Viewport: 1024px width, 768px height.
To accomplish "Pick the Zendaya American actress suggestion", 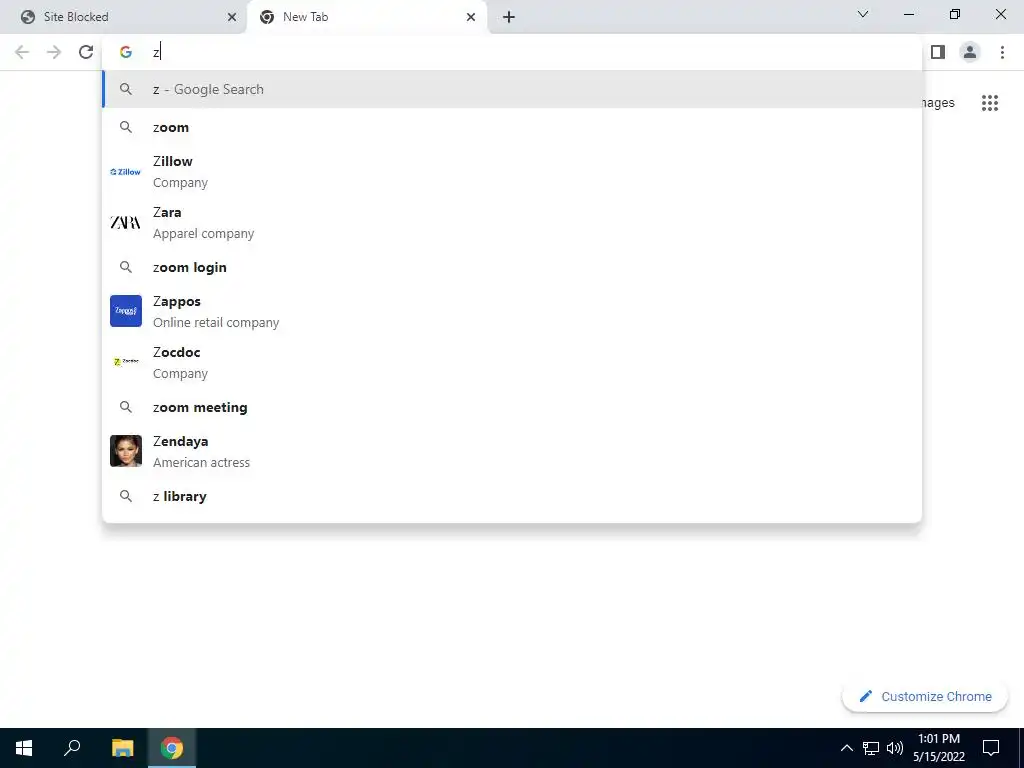I will [512, 451].
